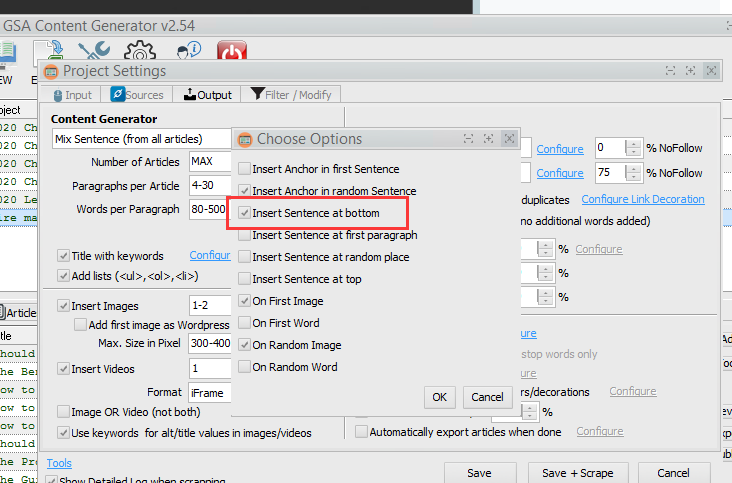The width and height of the screenshot is (732, 483).
Task: Restore down the Choose Options dialog
Action: click(468, 139)
